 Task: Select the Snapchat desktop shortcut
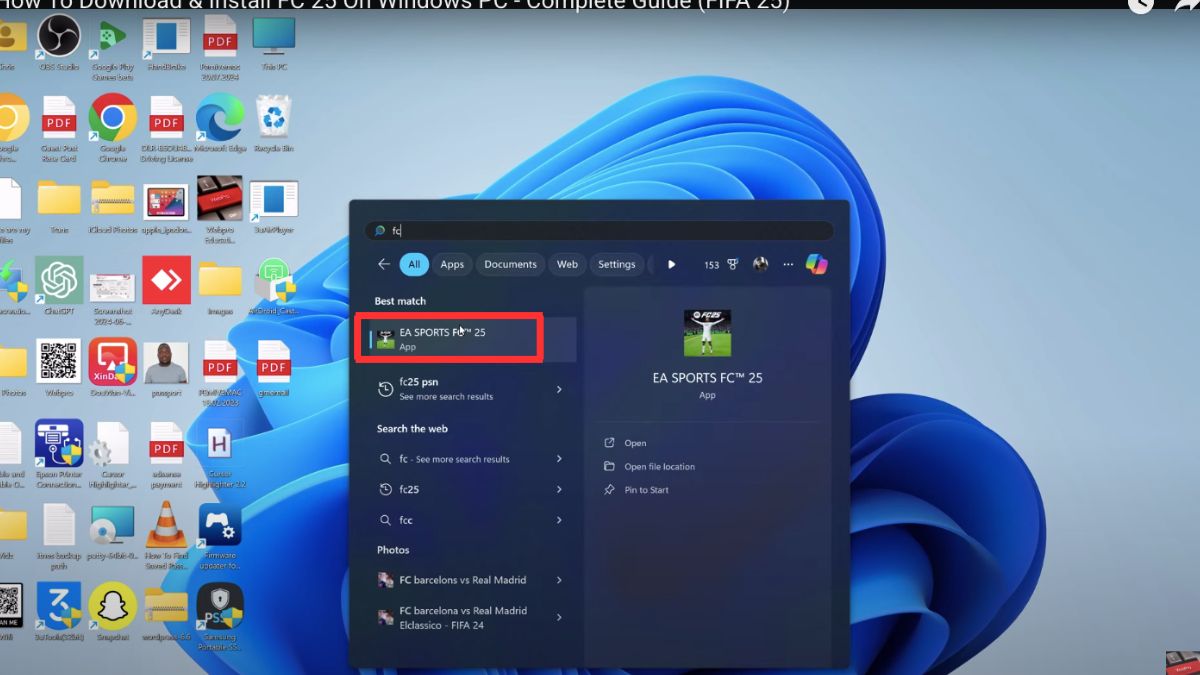112,611
